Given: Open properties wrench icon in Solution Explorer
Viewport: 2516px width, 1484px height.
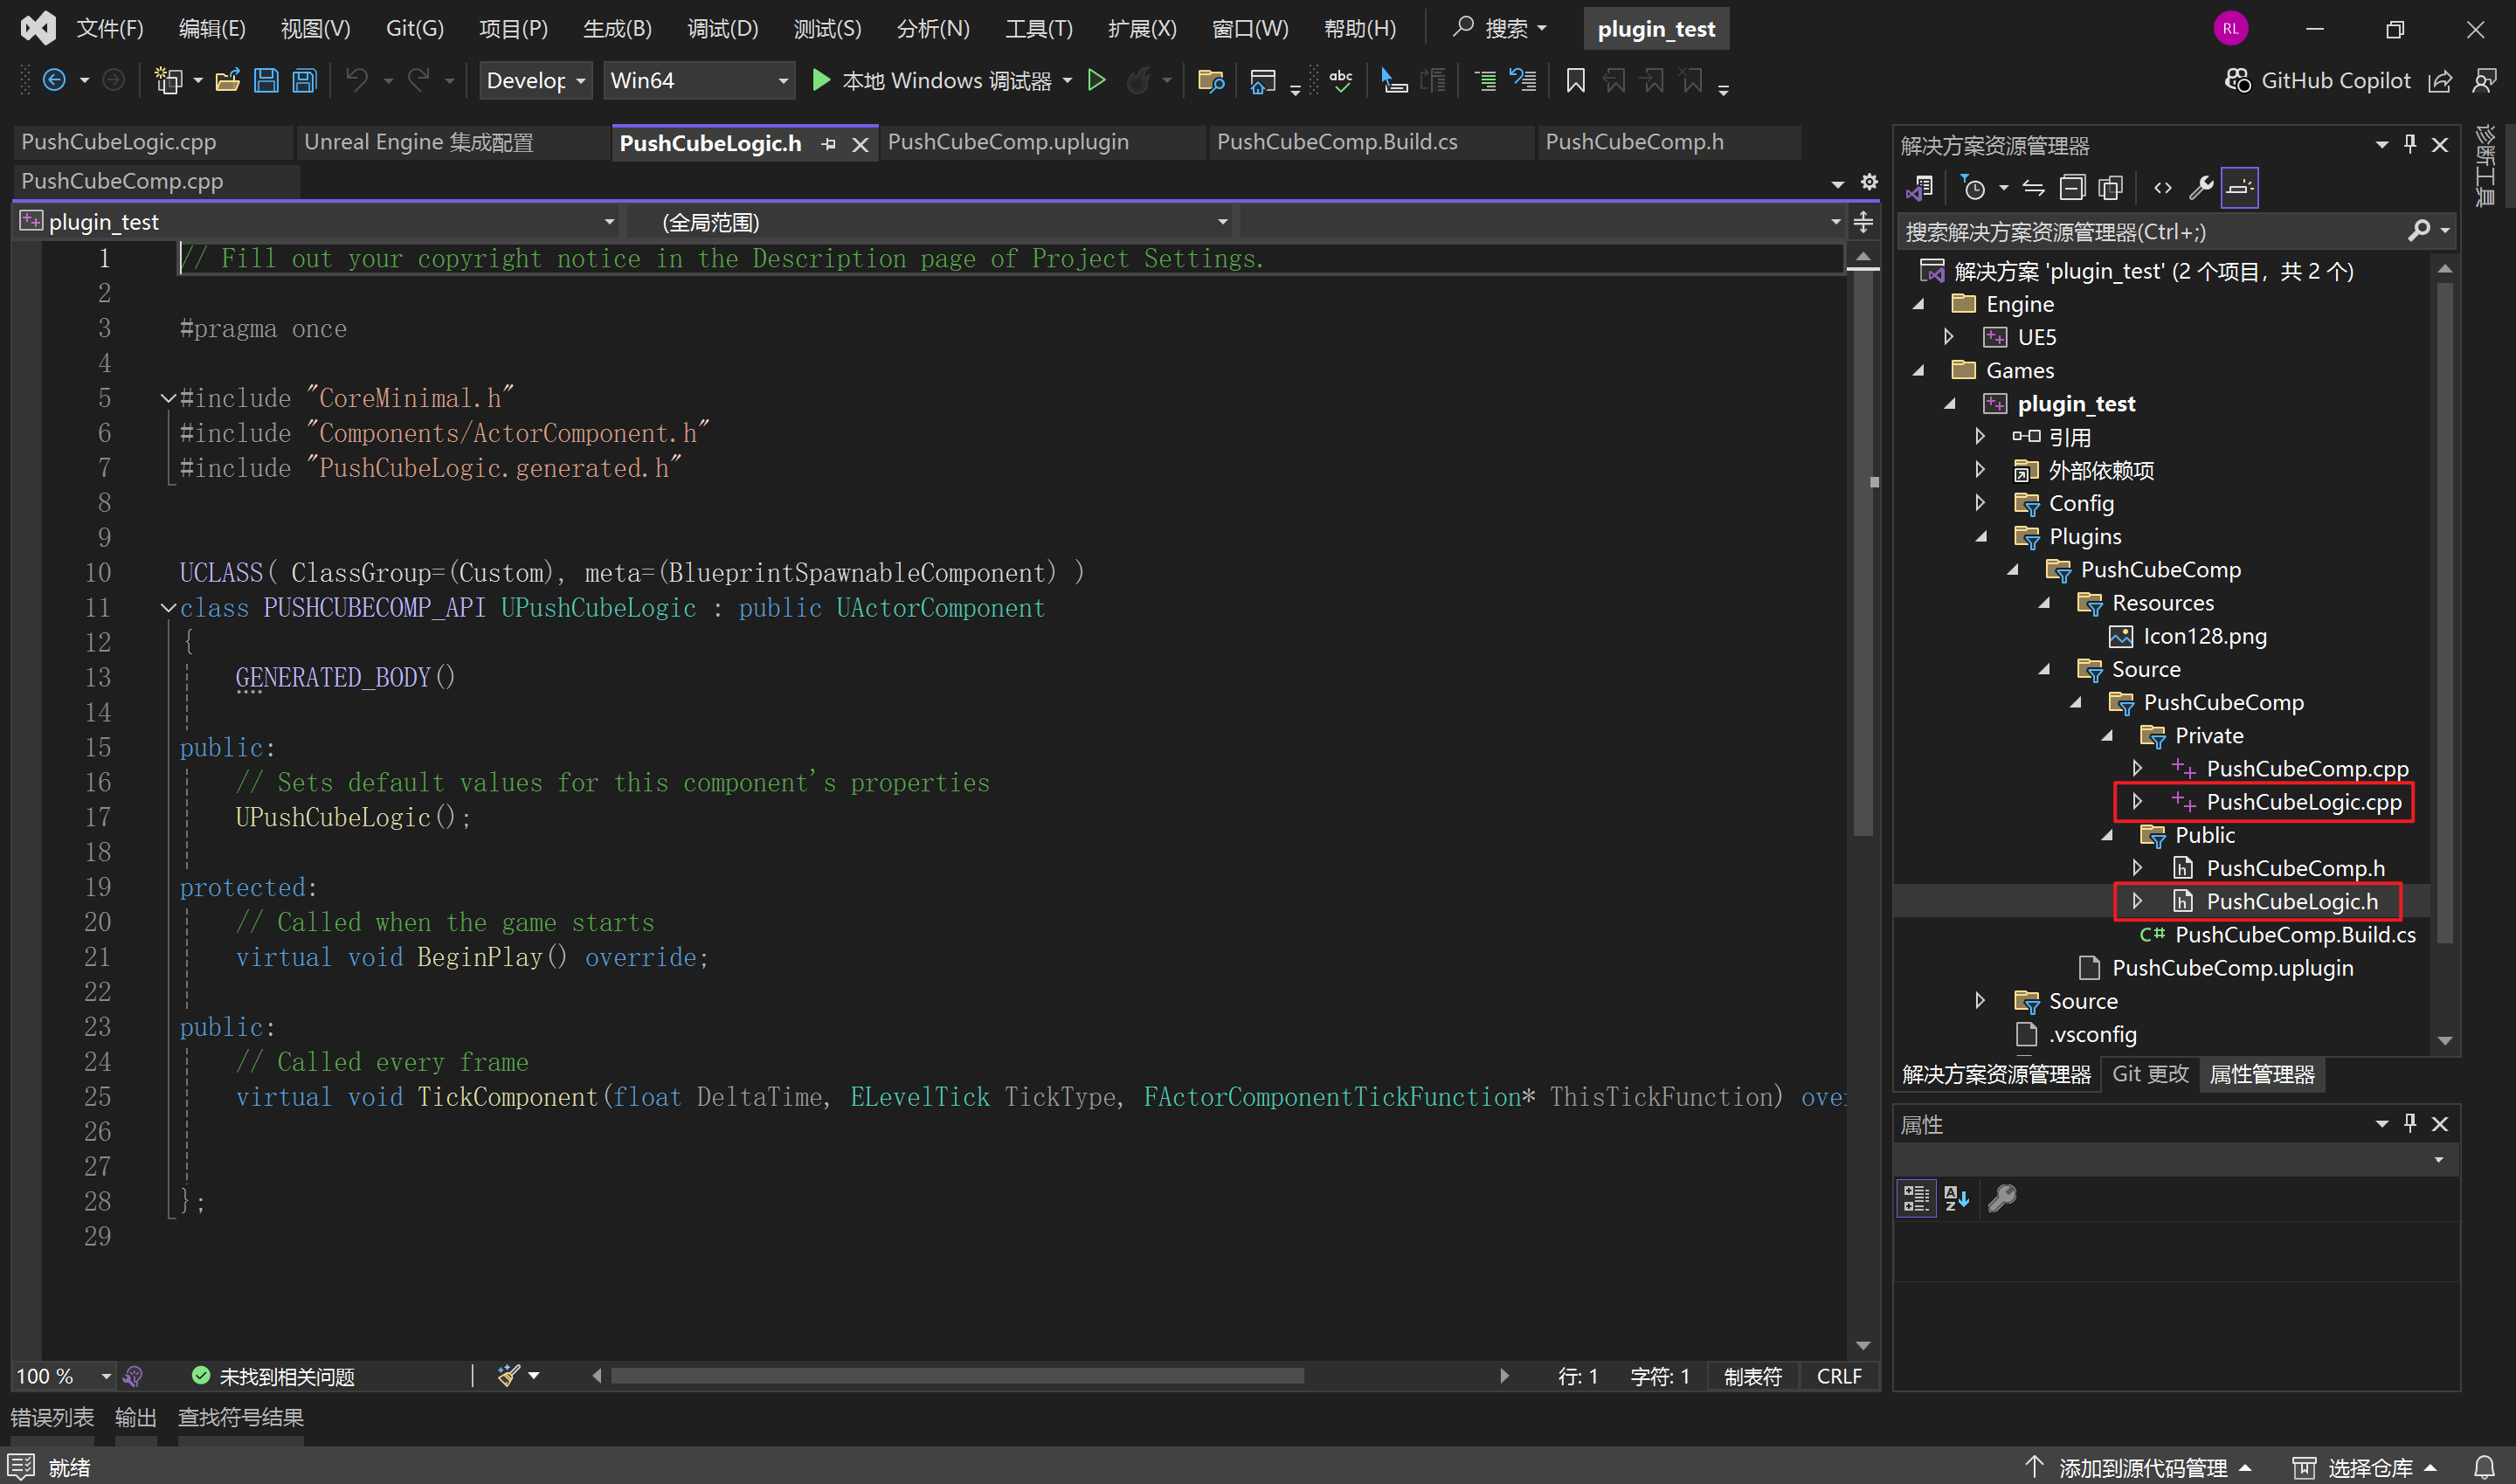Looking at the screenshot, I should [2200, 188].
